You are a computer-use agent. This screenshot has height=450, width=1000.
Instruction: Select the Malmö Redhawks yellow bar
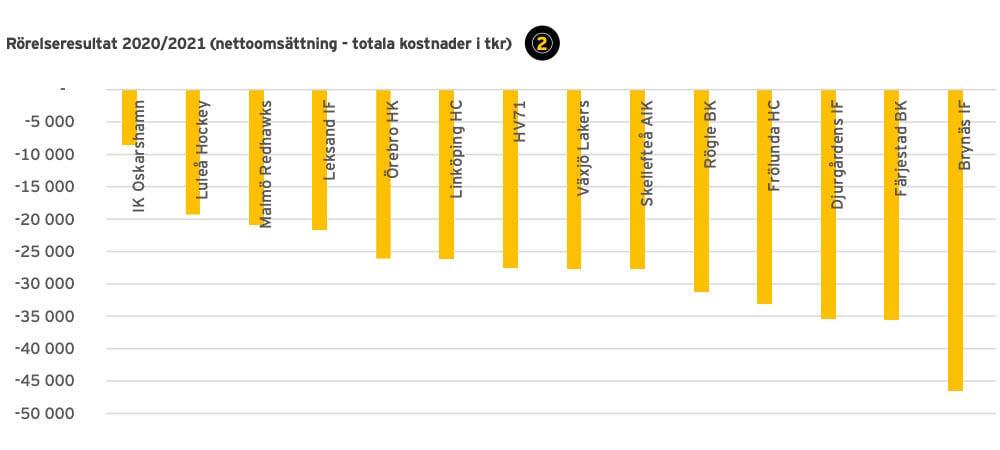256,157
